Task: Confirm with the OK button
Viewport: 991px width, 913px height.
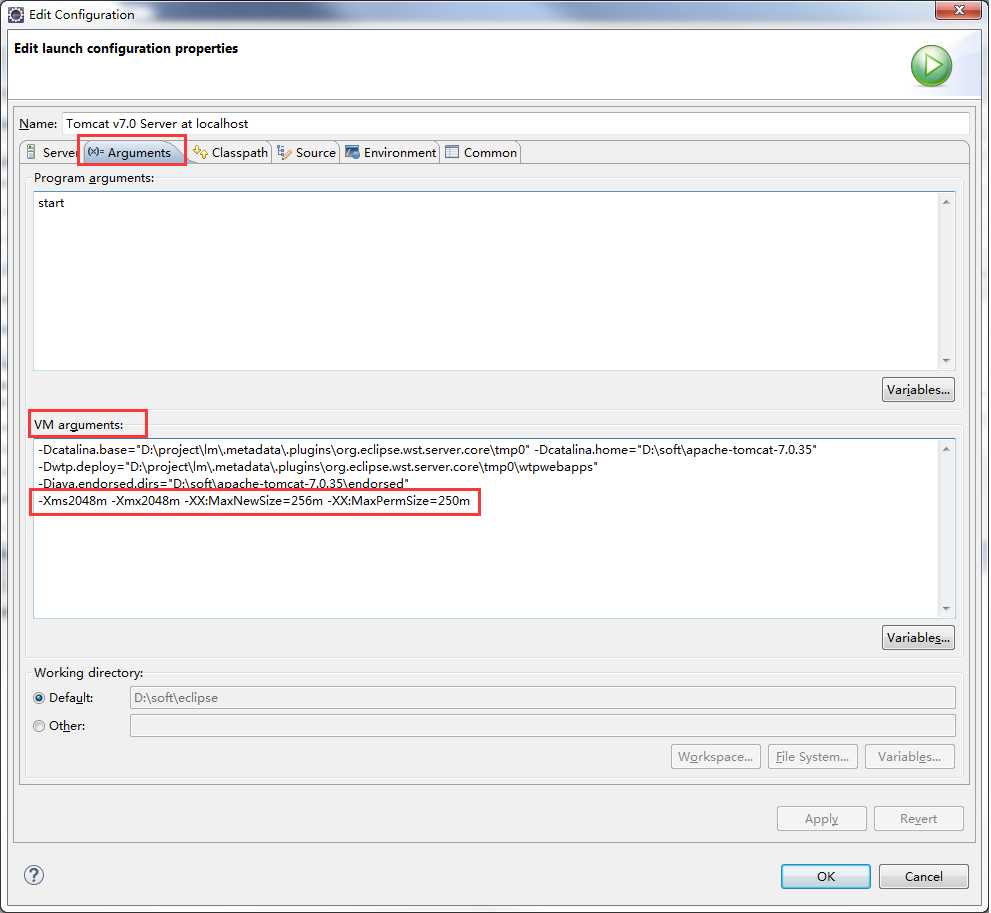Action: pyautogui.click(x=825, y=876)
